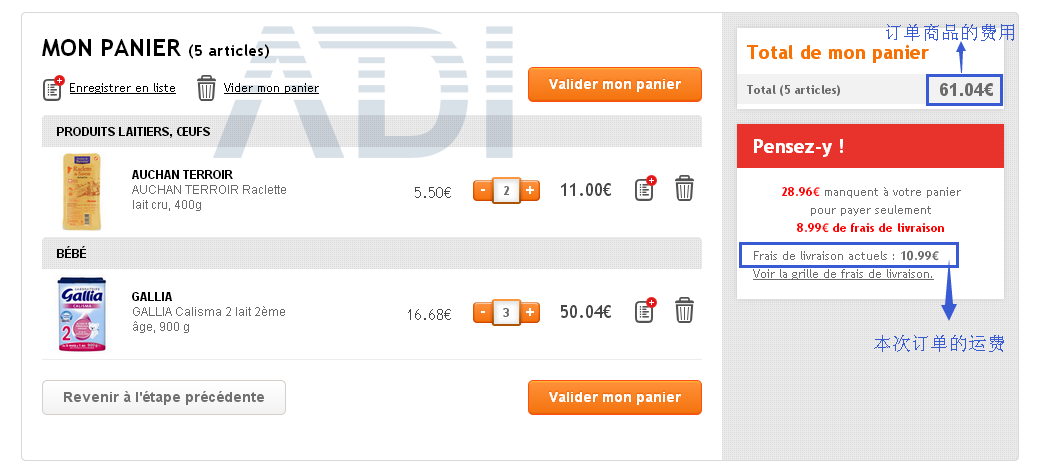Click the trash icon beside Vider mon panier

pyautogui.click(x=206, y=88)
